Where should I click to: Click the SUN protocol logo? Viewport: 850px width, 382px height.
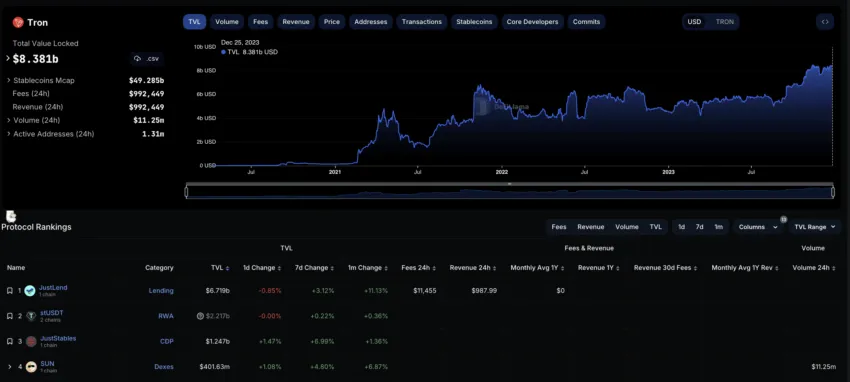click(31, 367)
